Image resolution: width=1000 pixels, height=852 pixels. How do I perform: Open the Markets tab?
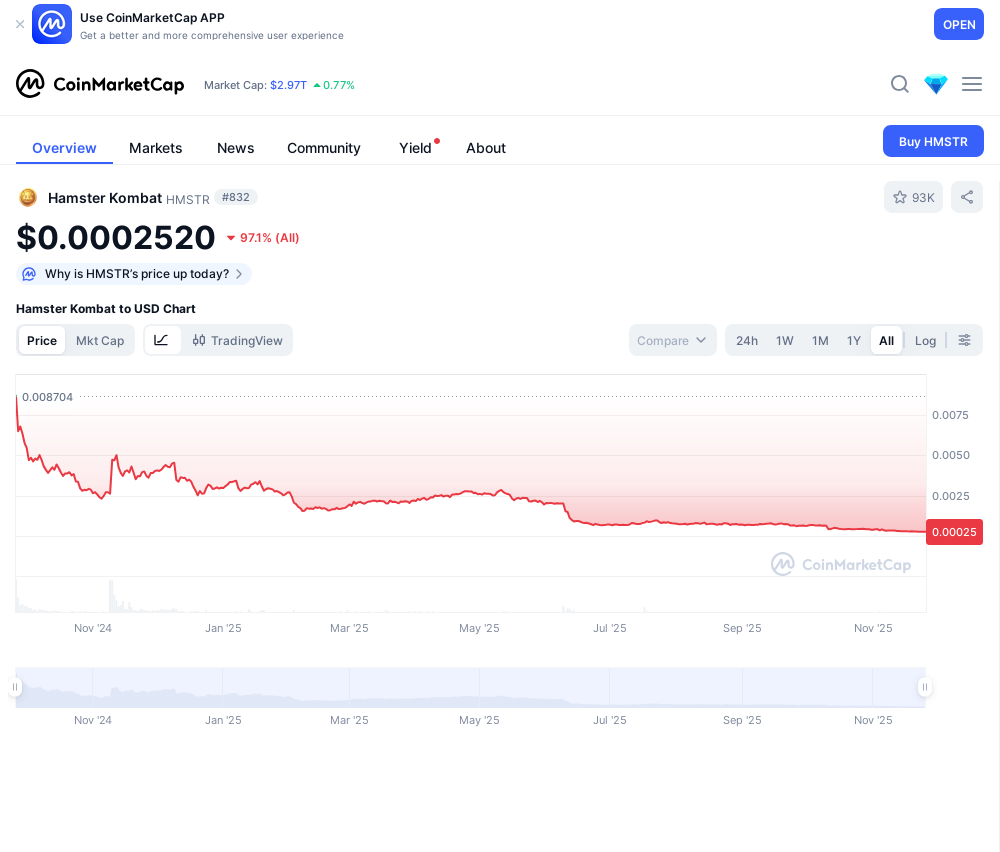(x=156, y=148)
